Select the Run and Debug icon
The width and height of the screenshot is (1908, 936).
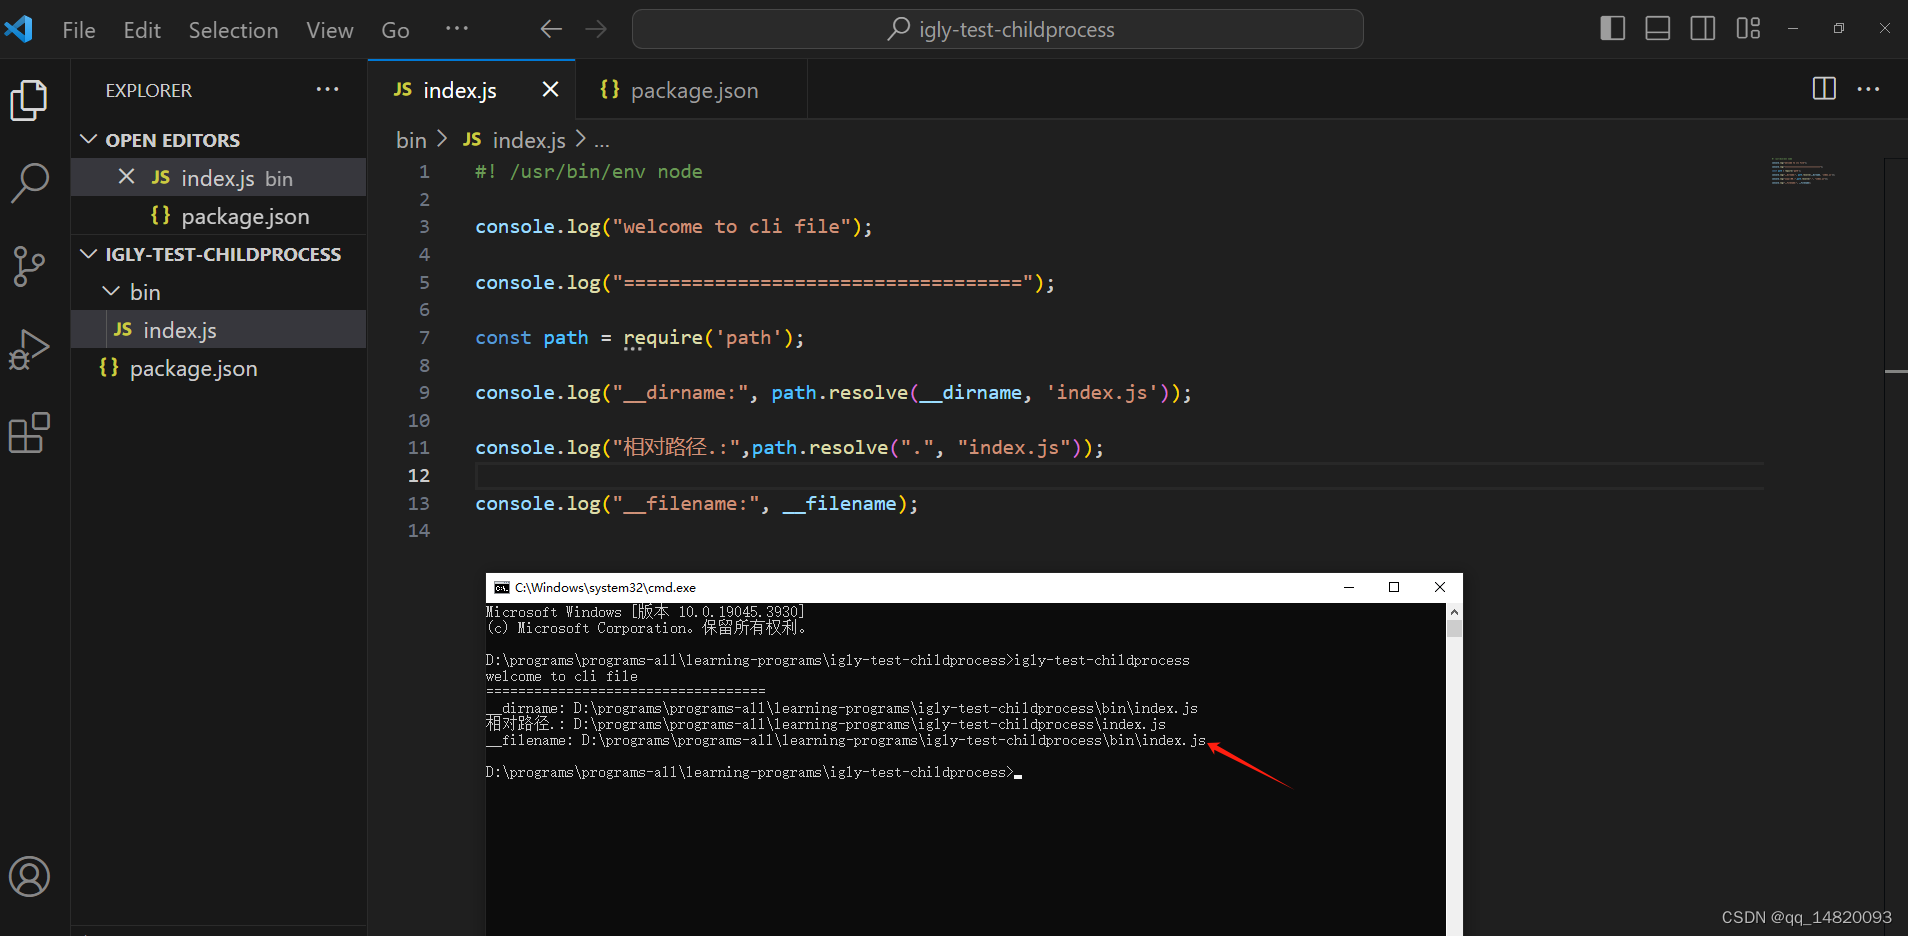[30, 349]
